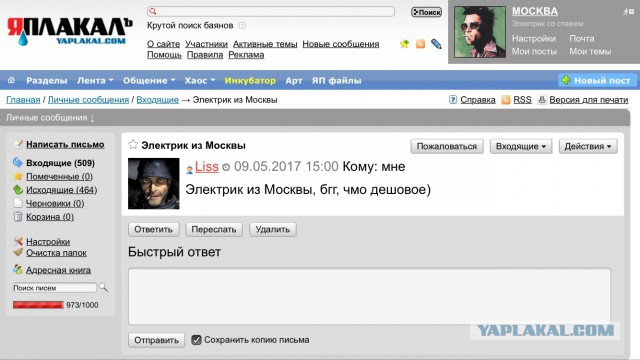
Task: Click the 'Удалить' button
Action: 273,229
